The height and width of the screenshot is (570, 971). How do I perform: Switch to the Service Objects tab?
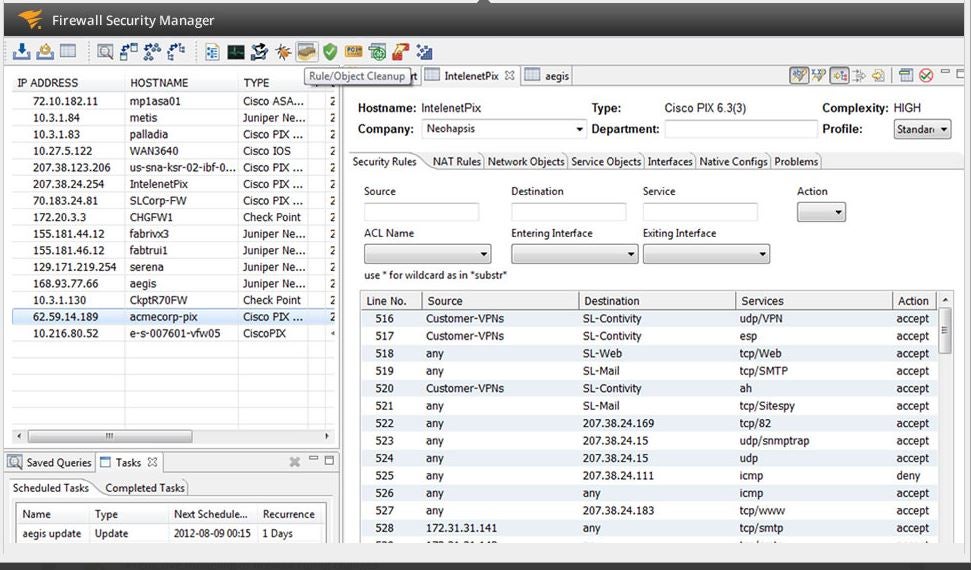pyautogui.click(x=606, y=161)
